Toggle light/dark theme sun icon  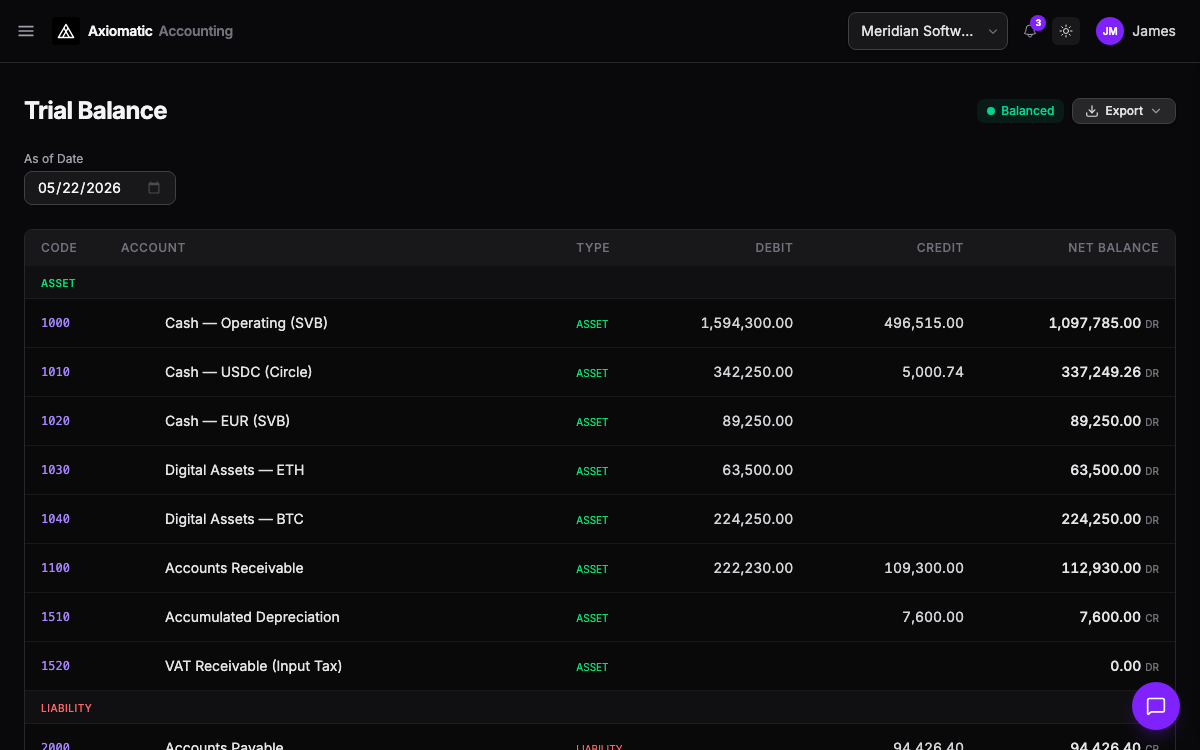click(1066, 31)
